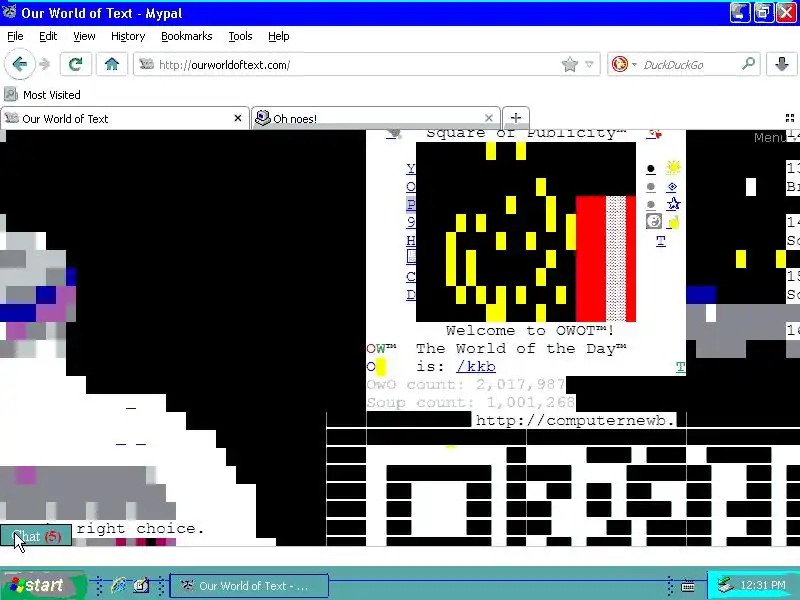Click the blue diamond icon link
Screen dimensions: 800x600
672,187
